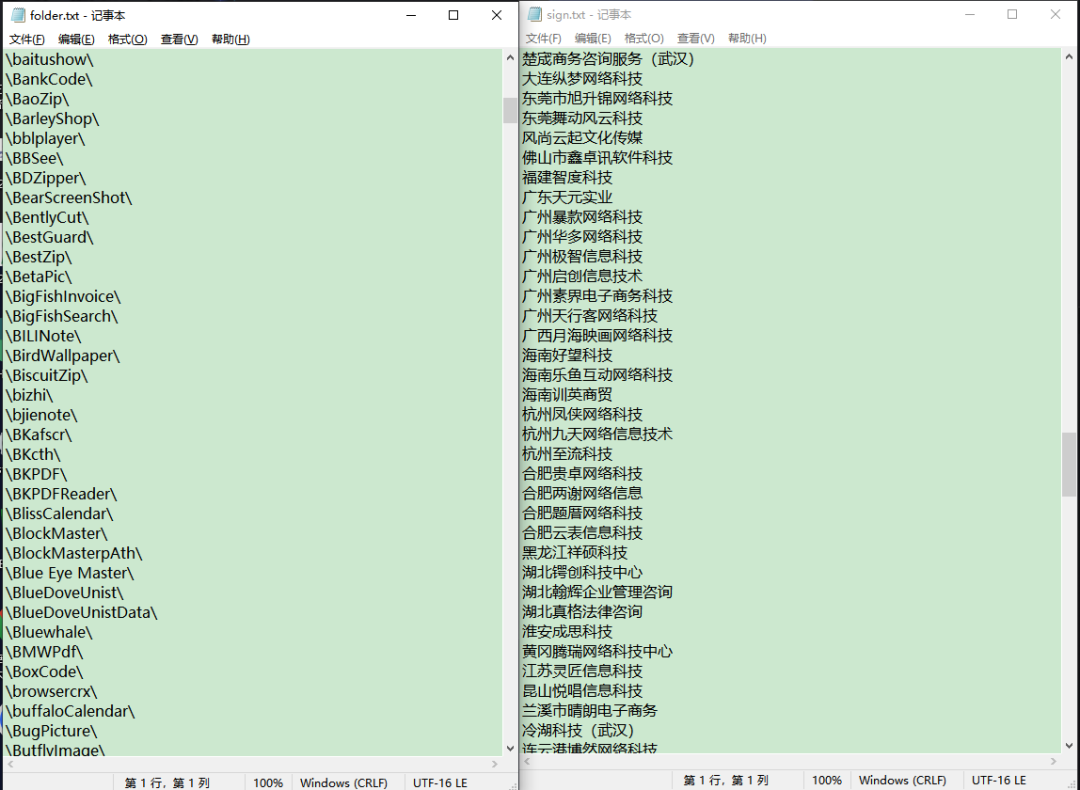
Task: Click scroll-up arrow in folder.txt window
Action: click(x=510, y=58)
